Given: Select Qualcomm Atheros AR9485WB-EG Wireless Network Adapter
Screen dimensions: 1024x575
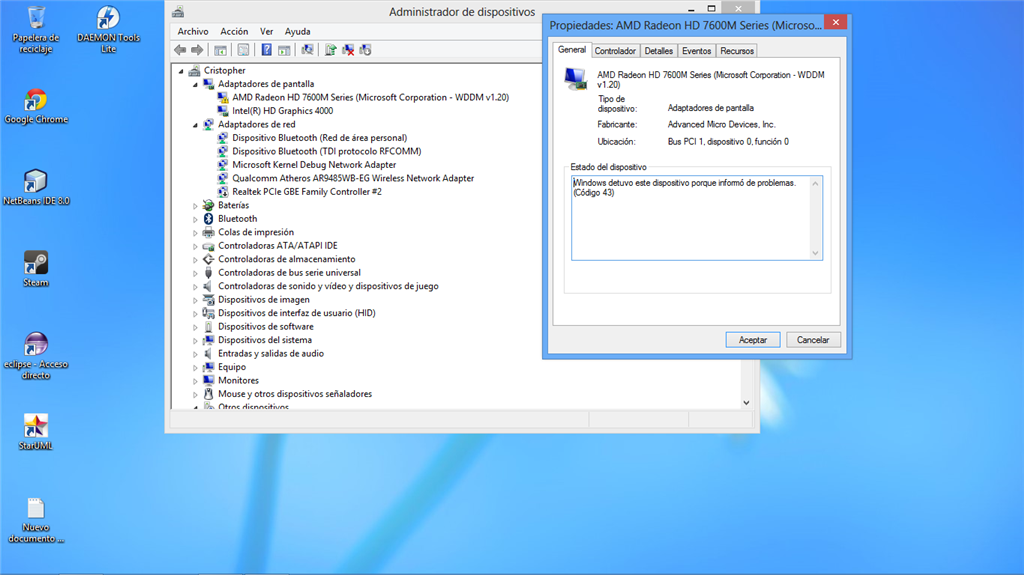Looking at the screenshot, I should (x=353, y=178).
